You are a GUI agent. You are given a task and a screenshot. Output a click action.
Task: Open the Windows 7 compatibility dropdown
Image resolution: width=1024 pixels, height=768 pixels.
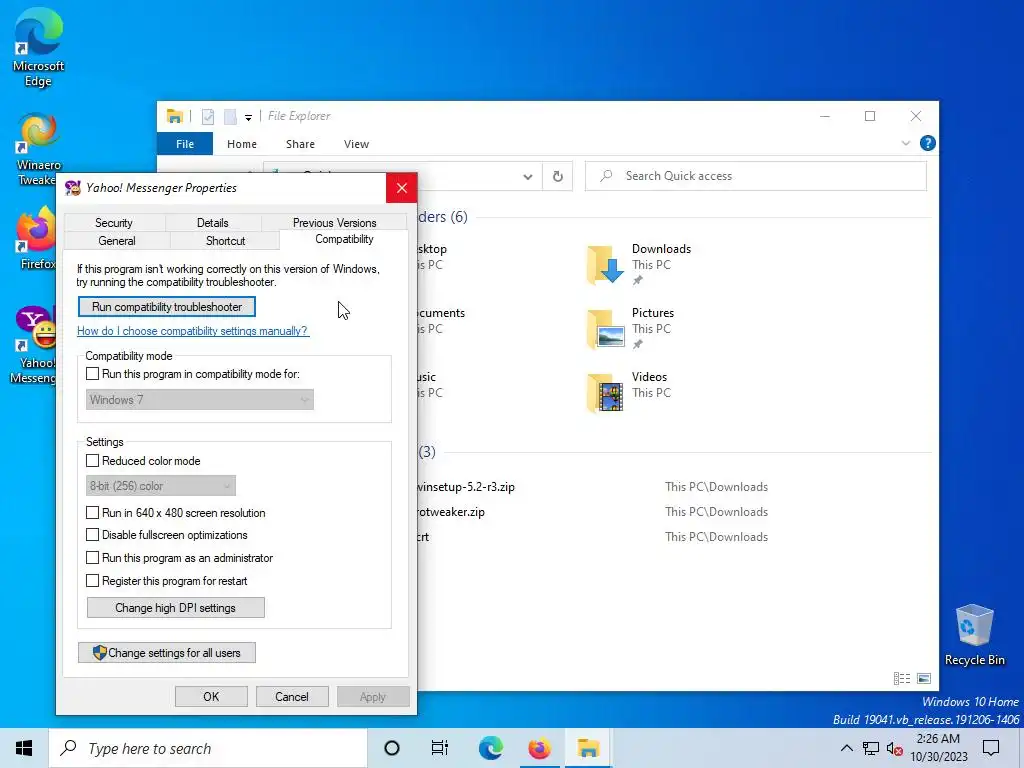coord(200,400)
